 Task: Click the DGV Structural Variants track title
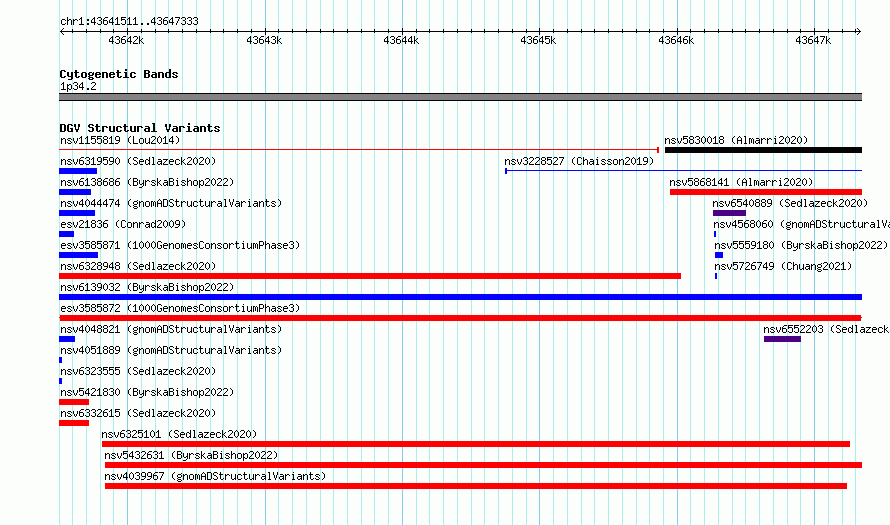point(140,128)
